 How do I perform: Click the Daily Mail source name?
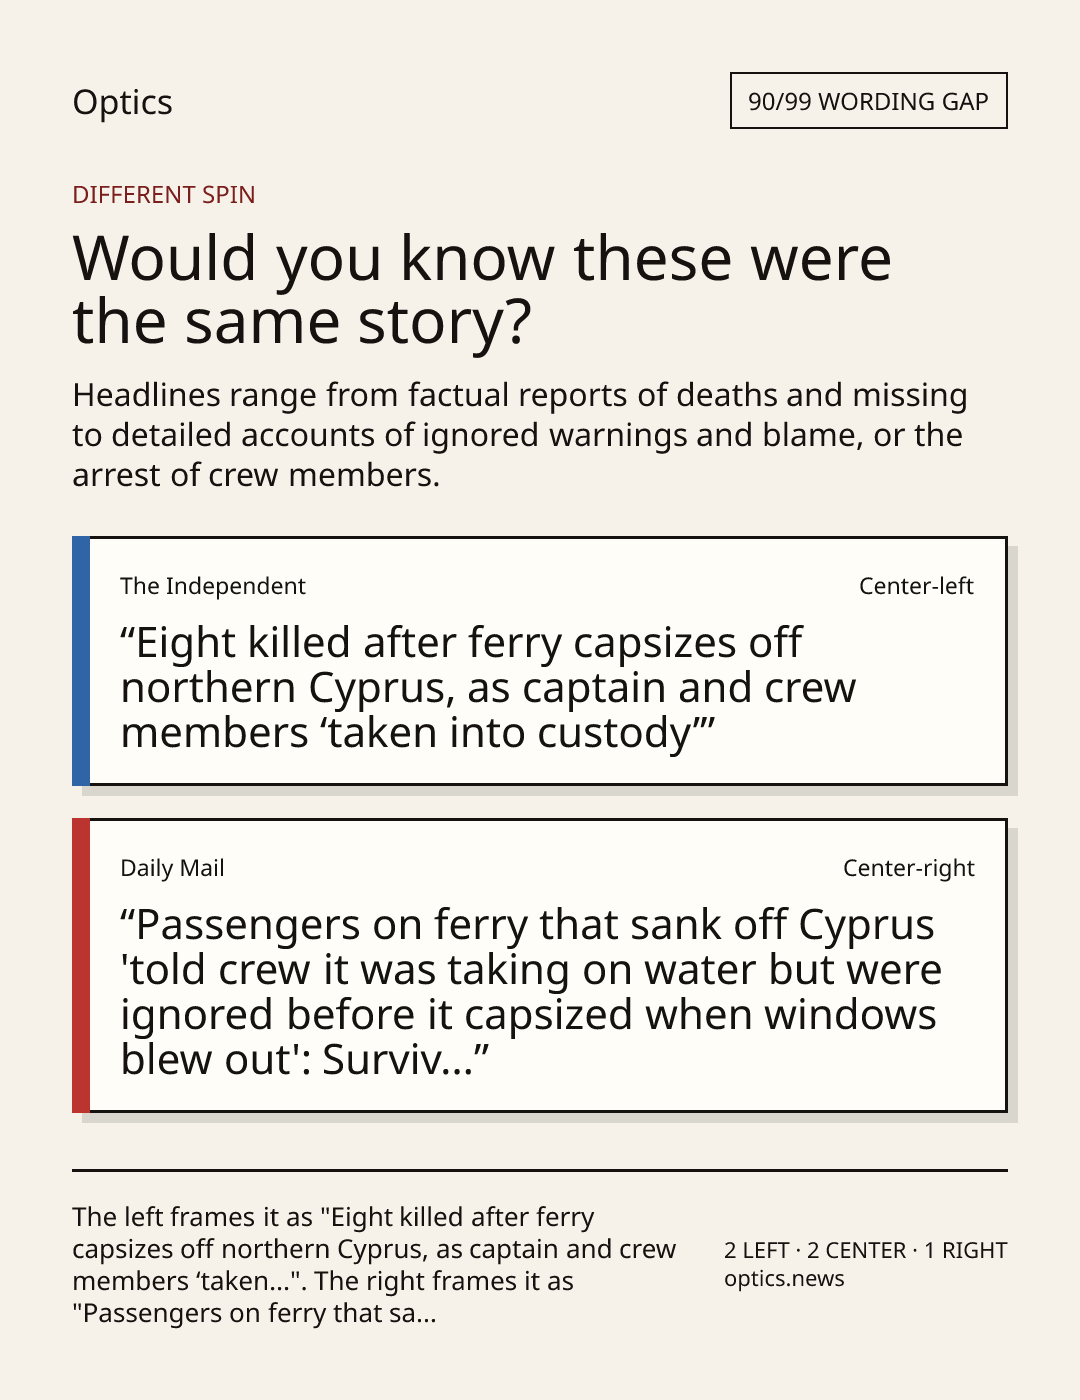tap(172, 868)
